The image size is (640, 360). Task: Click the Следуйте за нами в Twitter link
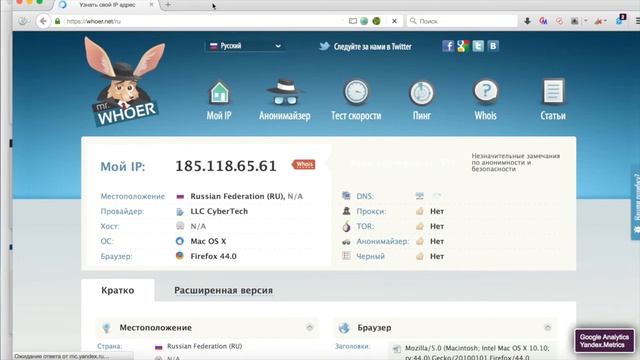click(x=372, y=47)
